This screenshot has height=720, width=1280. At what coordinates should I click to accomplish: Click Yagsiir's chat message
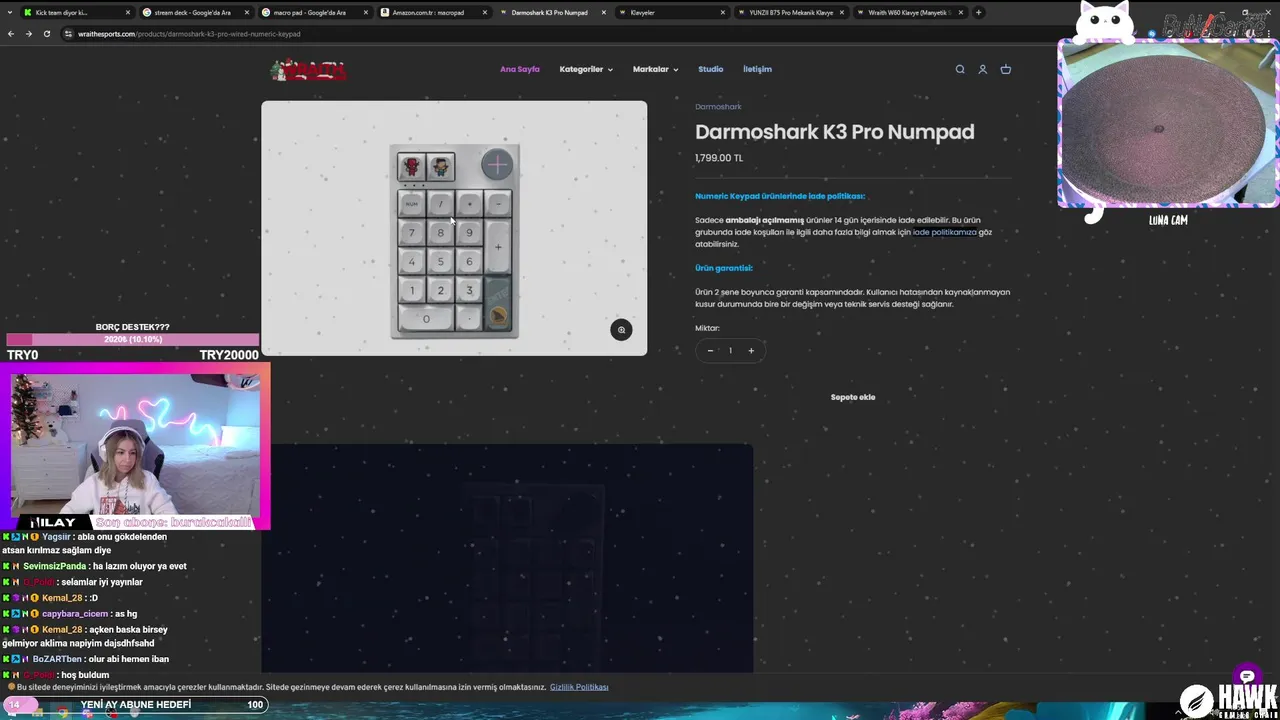(85, 543)
